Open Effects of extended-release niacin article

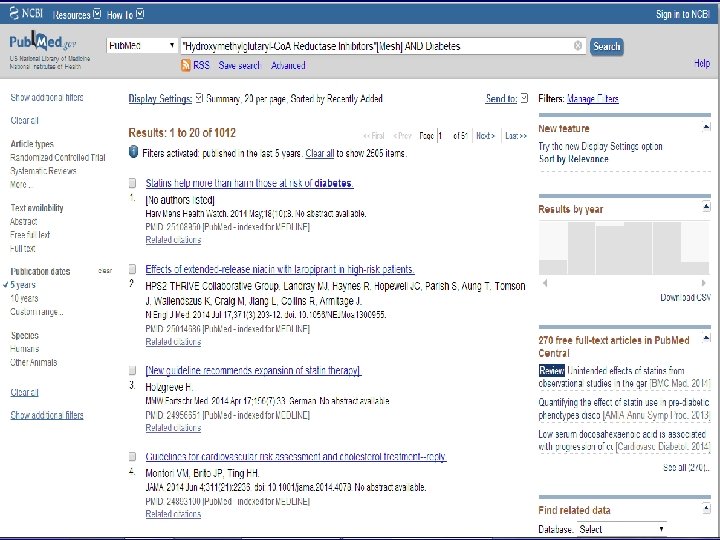click(280, 269)
